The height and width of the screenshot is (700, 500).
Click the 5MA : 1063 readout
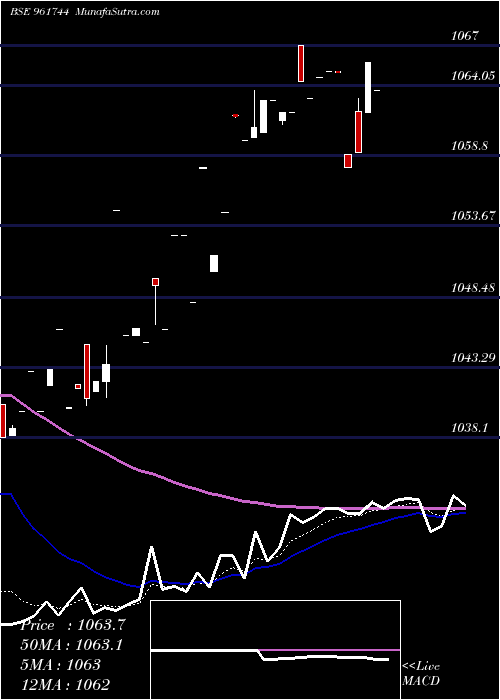pyautogui.click(x=60, y=665)
